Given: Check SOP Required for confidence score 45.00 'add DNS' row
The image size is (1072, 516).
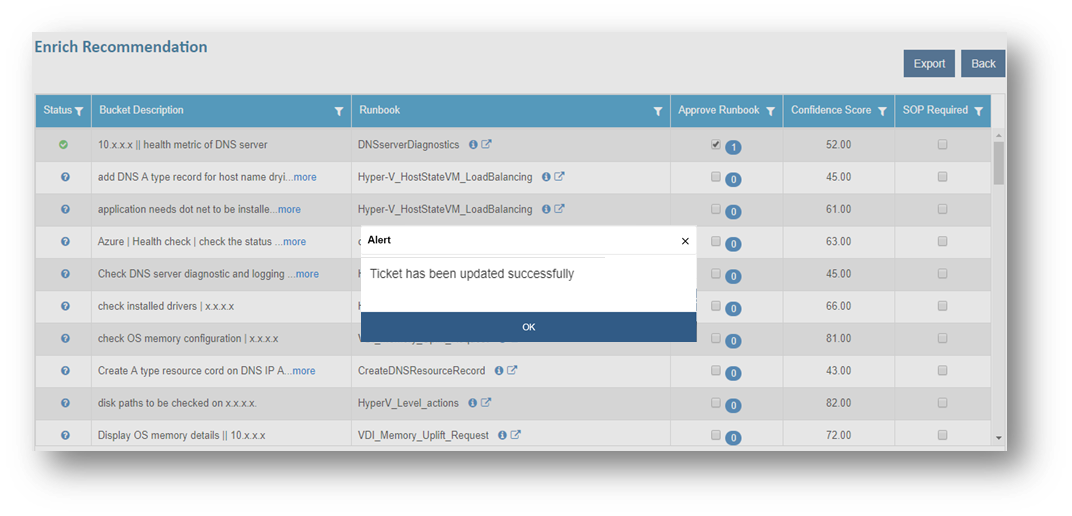Looking at the screenshot, I should (x=942, y=176).
